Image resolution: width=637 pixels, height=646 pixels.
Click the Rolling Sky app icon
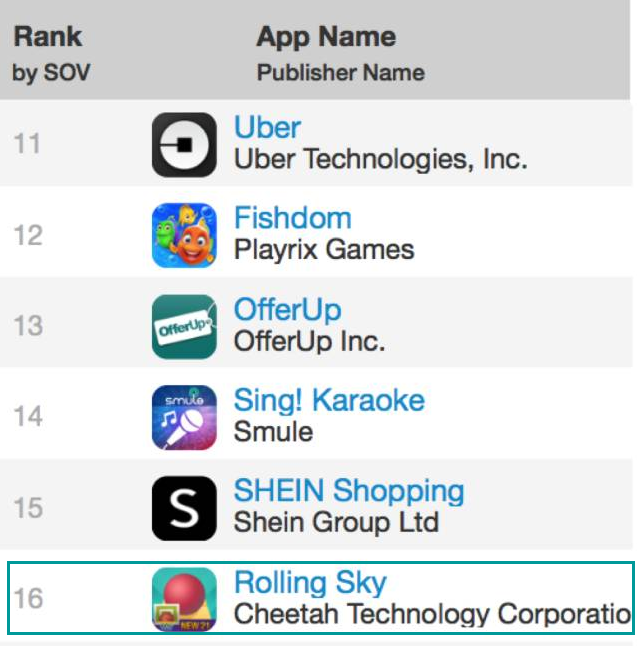[184, 599]
